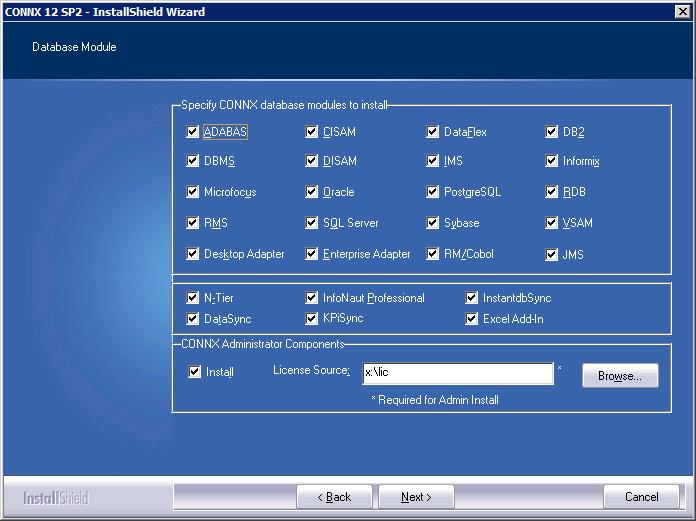Viewport: 696px width, 521px height.
Task: Go to the previous step with Back
Action: (334, 497)
